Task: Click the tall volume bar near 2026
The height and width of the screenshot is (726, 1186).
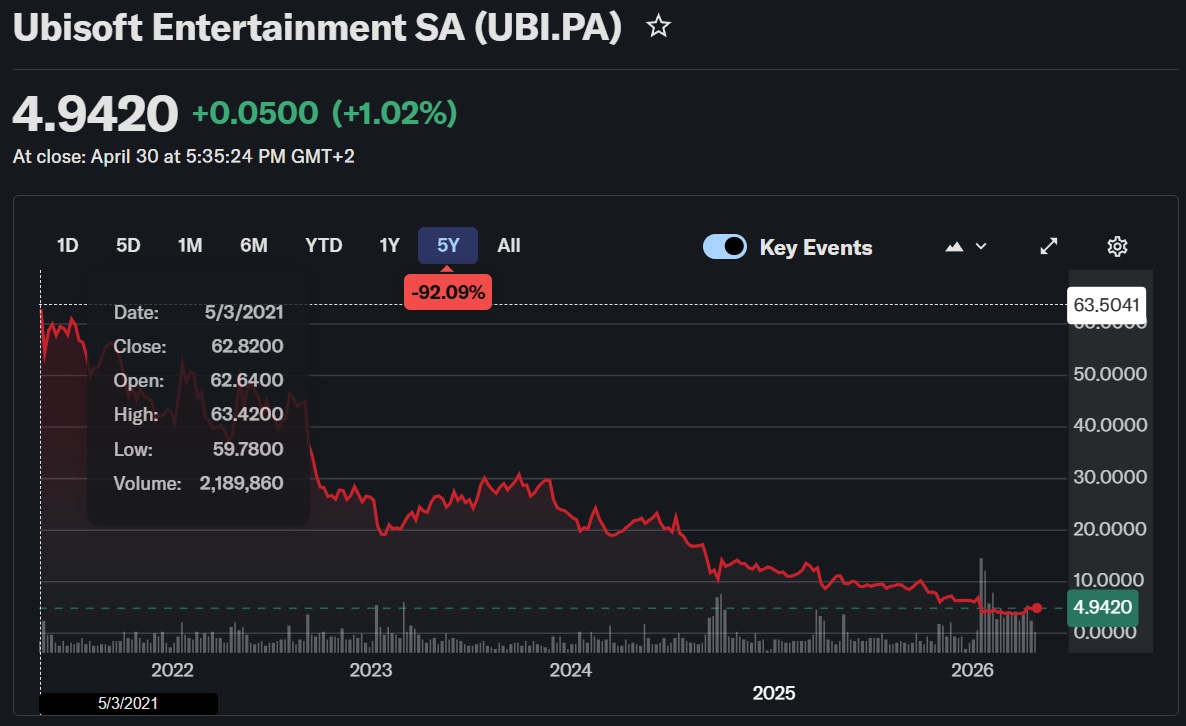Action: point(981,605)
